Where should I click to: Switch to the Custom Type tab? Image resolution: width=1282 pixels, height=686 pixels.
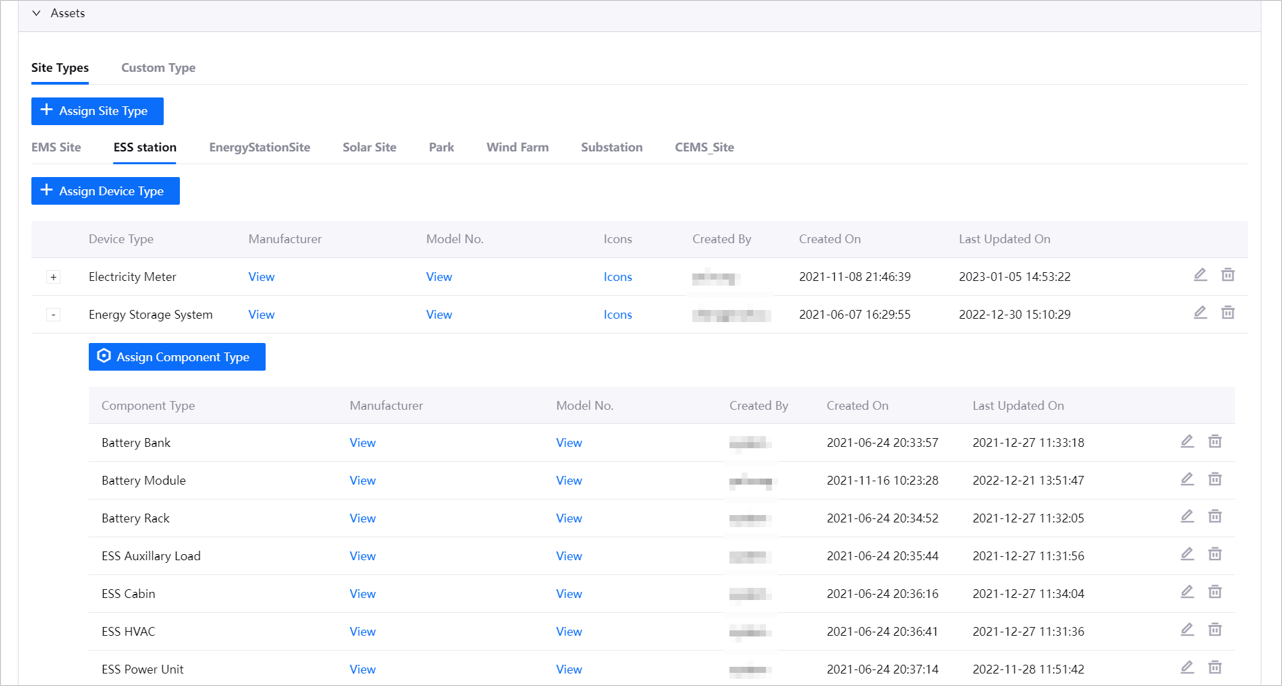[158, 68]
